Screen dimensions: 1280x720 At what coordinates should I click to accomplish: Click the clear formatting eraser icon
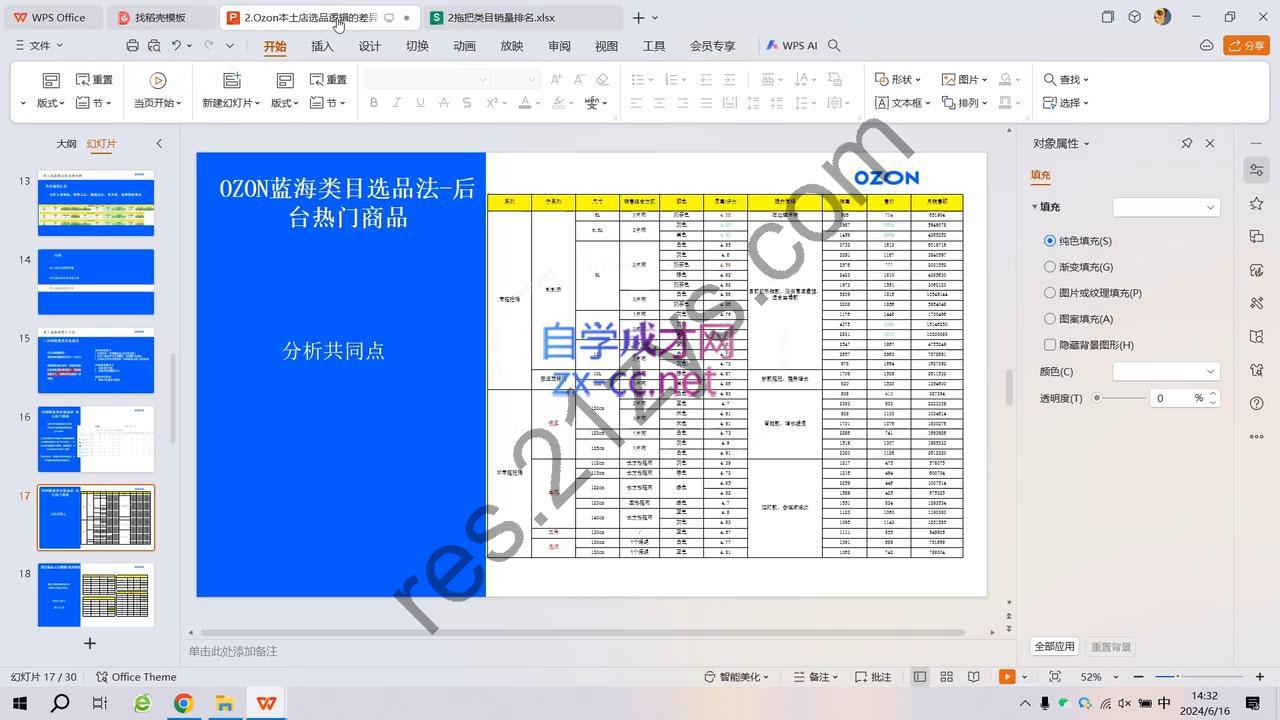[602, 80]
